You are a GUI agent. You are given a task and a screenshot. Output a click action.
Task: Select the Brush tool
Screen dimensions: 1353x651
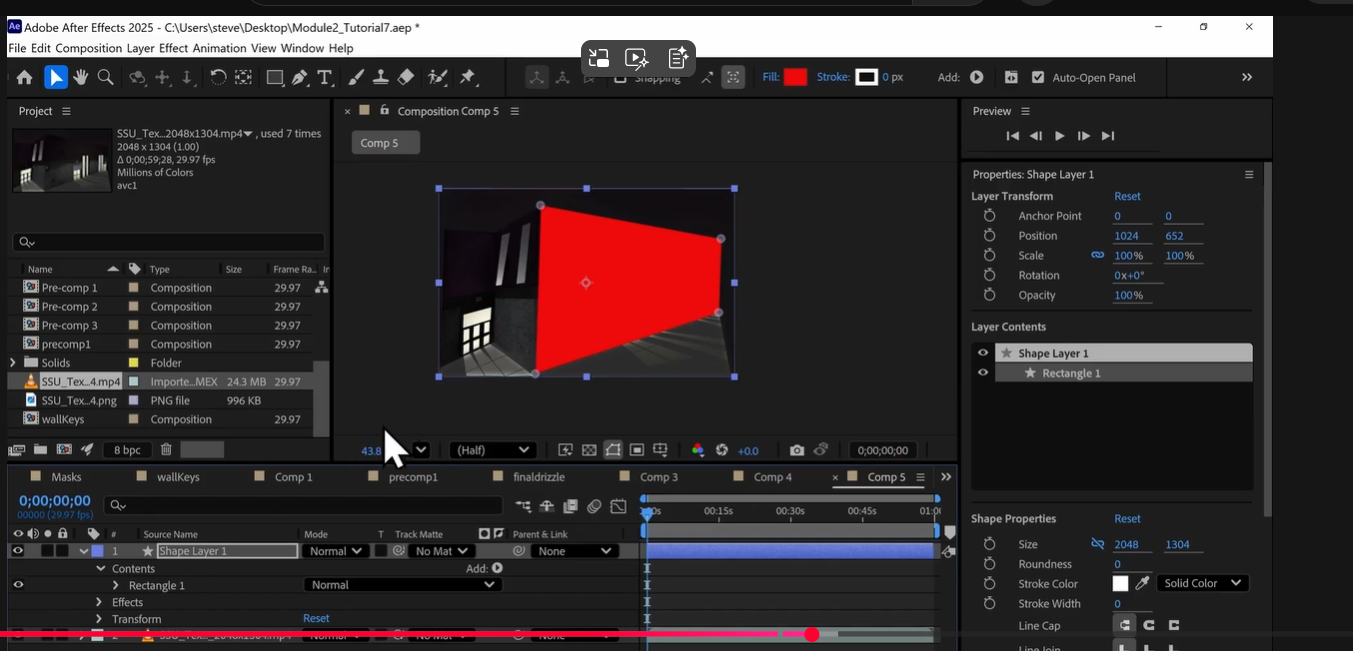(x=355, y=77)
